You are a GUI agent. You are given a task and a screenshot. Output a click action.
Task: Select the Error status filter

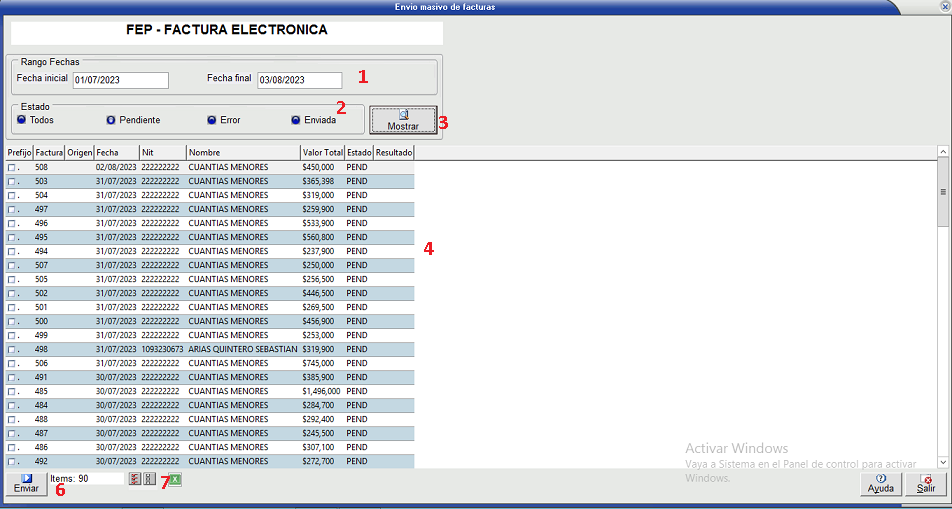212,120
